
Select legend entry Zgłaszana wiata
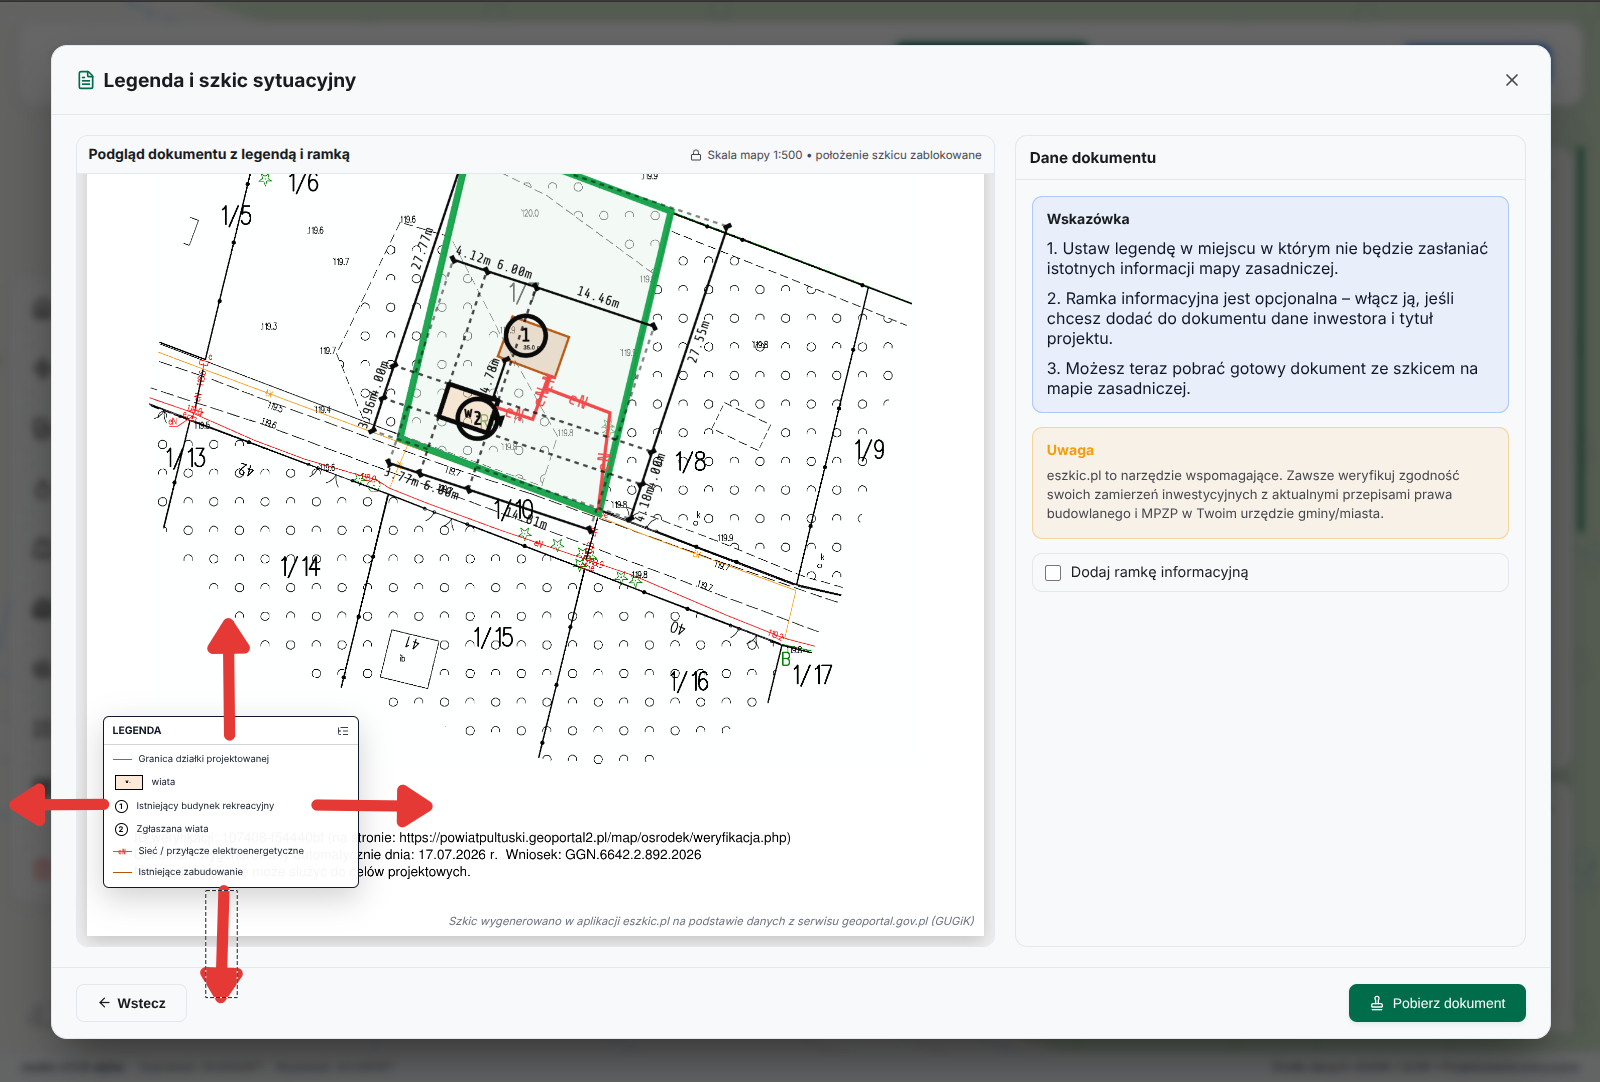tap(172, 829)
